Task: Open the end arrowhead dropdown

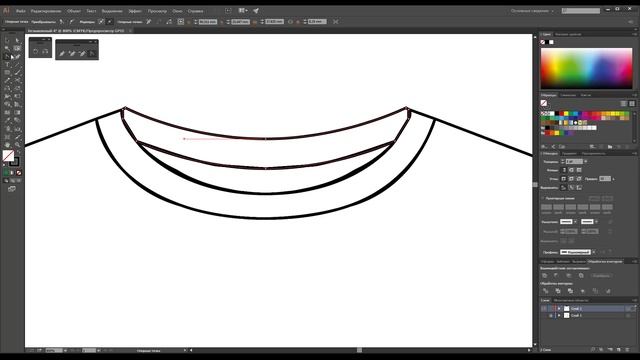Action: click(x=596, y=222)
